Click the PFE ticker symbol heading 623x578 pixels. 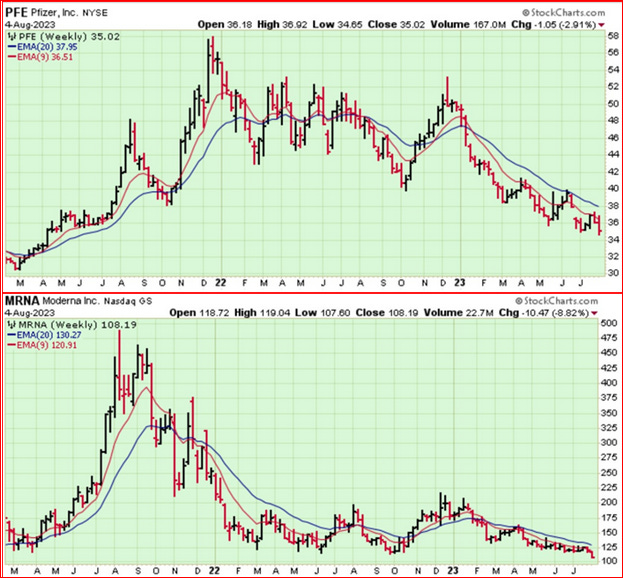pos(17,12)
